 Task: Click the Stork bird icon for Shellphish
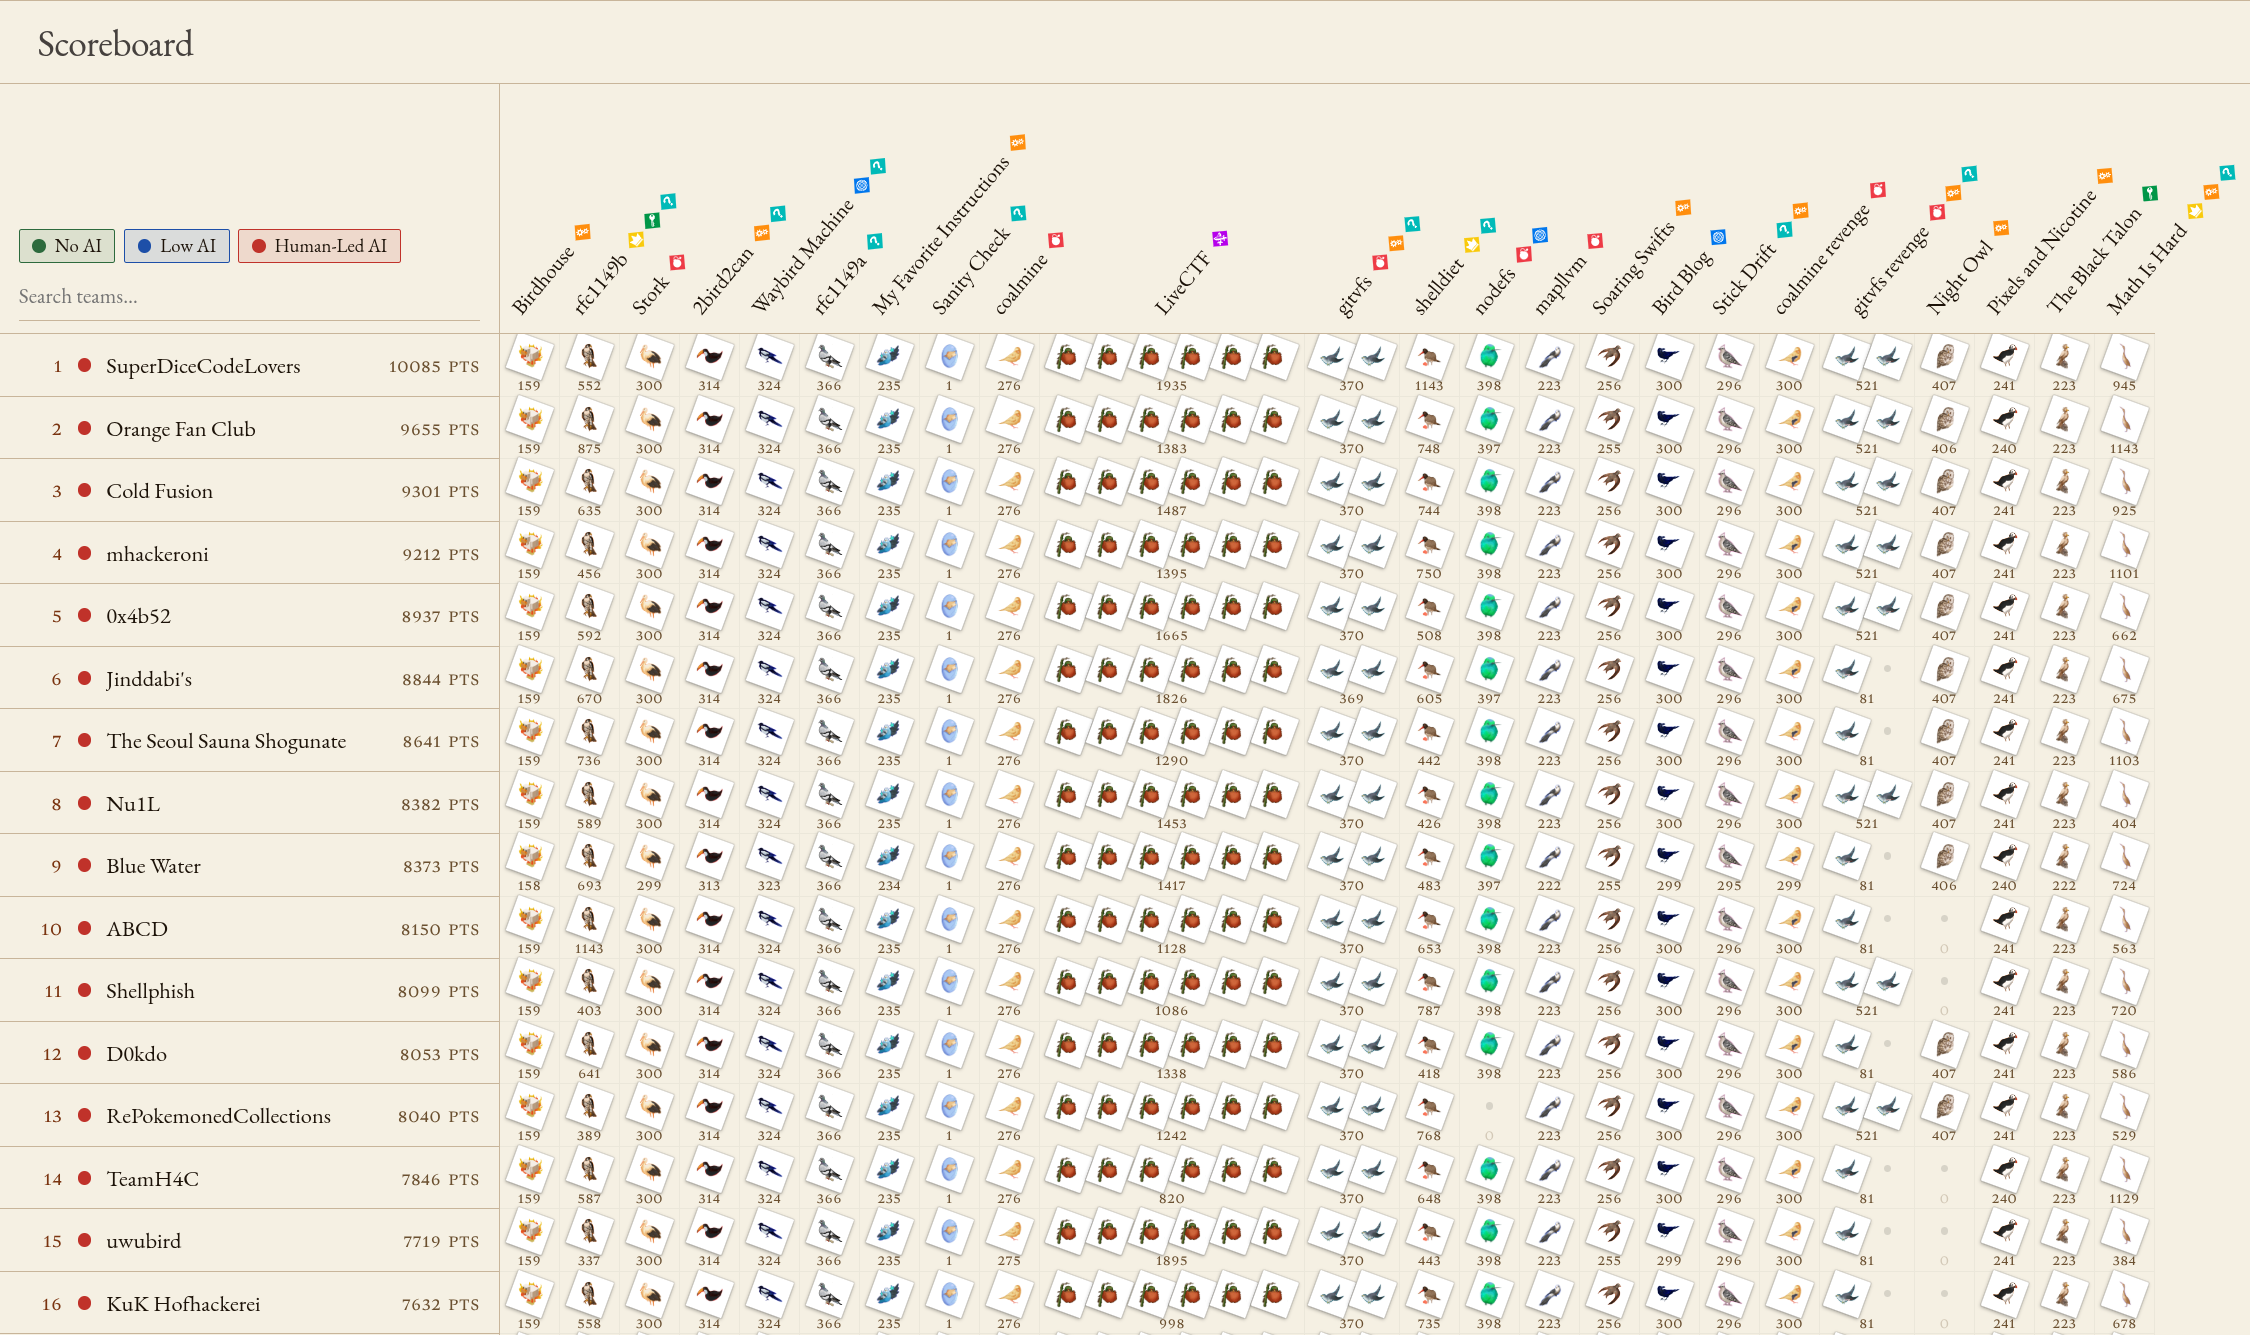pyautogui.click(x=649, y=982)
